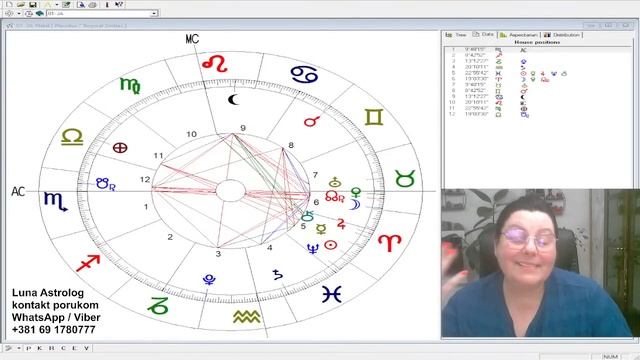Click the printer icon in the toolbar
The width and height of the screenshot is (640, 360).
click(x=93, y=4)
